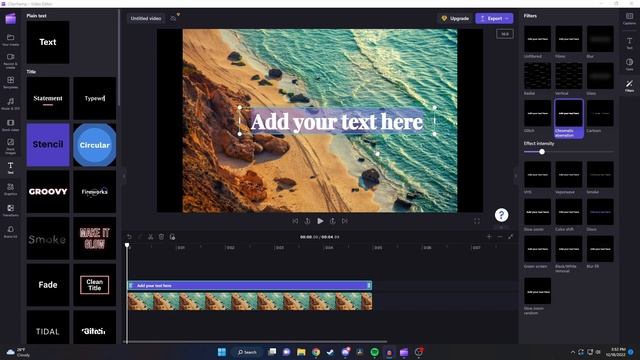This screenshot has height=360, width=640.
Task: Click the Split scissors tool
Action: point(150,237)
